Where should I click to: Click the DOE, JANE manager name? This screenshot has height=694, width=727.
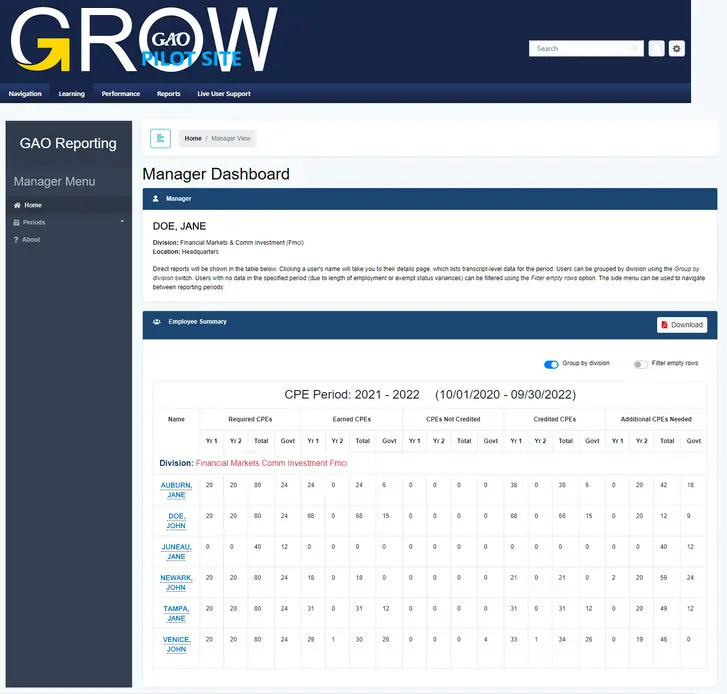(x=179, y=226)
